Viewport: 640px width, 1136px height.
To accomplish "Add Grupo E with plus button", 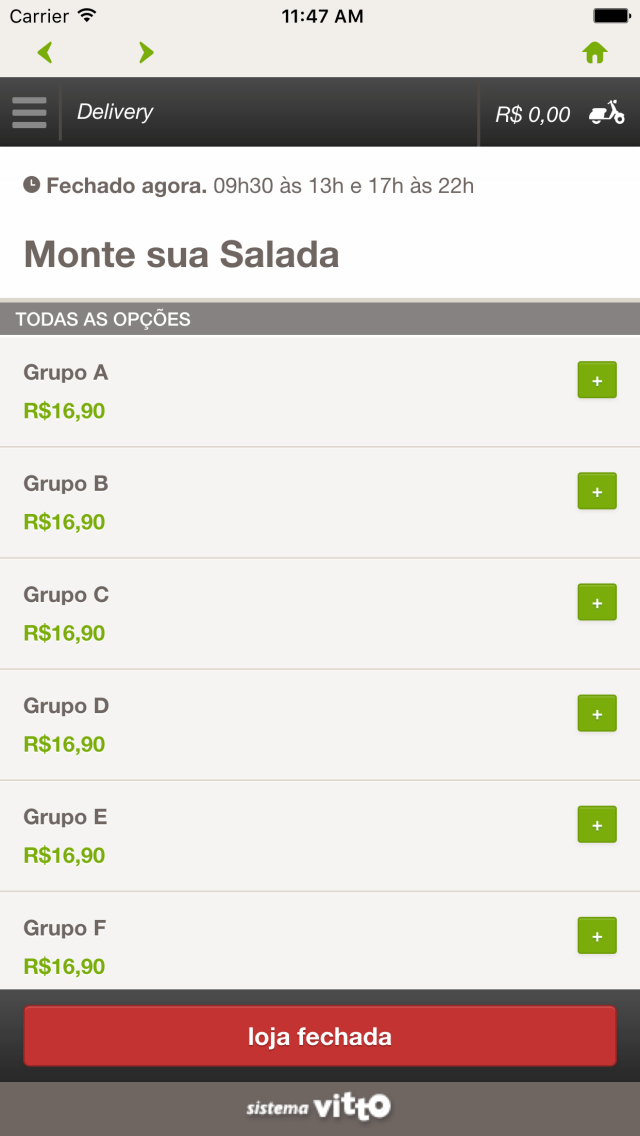I will point(597,824).
